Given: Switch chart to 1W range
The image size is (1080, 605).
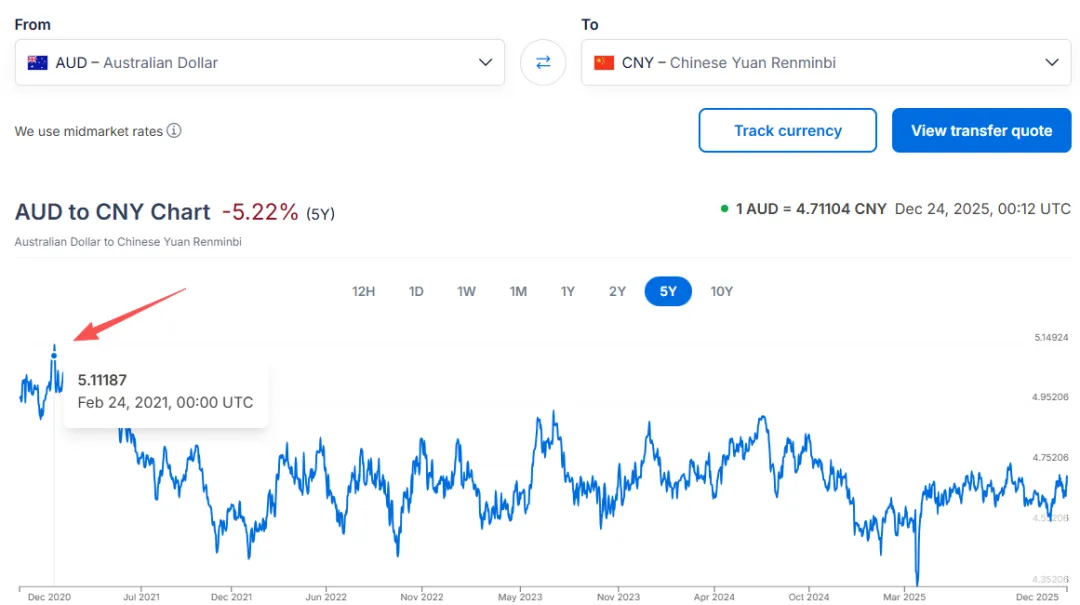Looking at the screenshot, I should tap(467, 291).
